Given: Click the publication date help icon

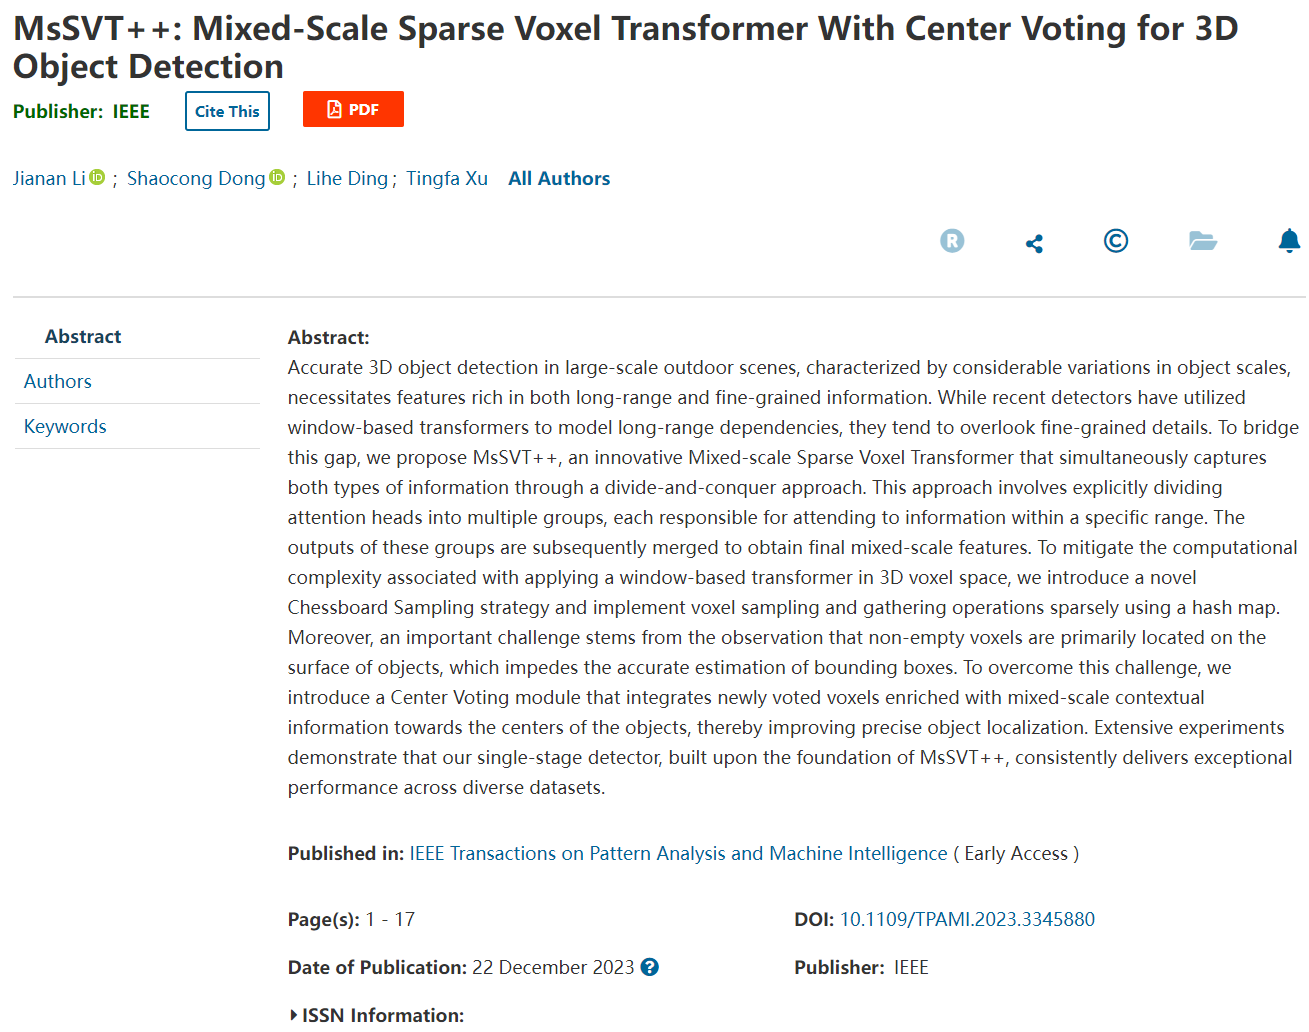Looking at the screenshot, I should tap(650, 967).
